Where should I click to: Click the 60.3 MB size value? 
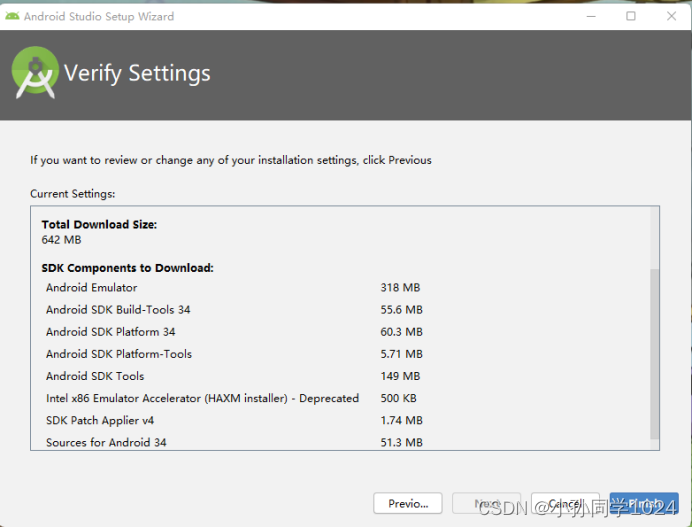[x=401, y=332]
